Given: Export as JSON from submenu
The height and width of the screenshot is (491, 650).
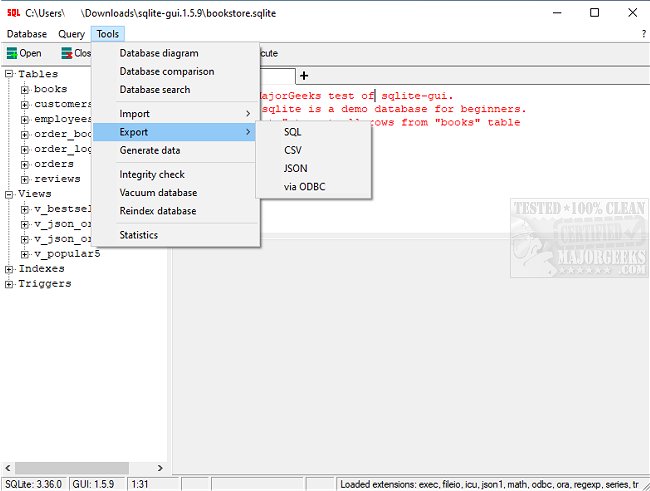Looking at the screenshot, I should pos(313,168).
